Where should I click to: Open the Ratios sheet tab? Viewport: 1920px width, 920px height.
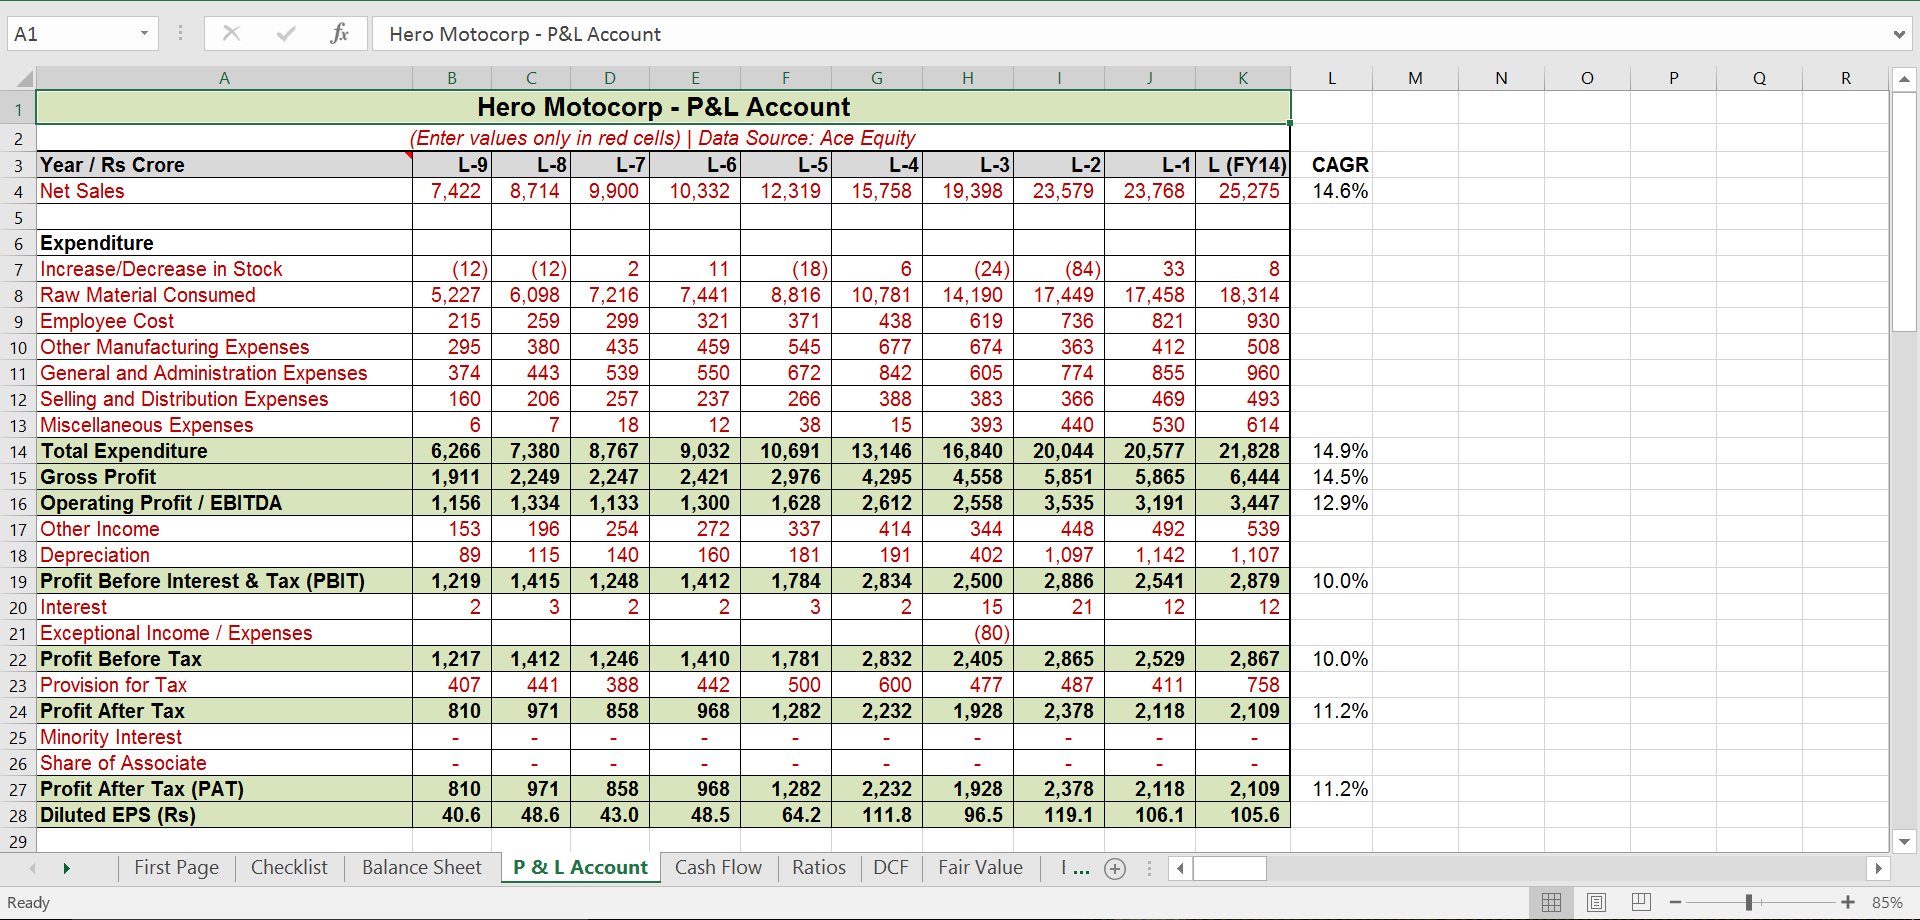819,868
